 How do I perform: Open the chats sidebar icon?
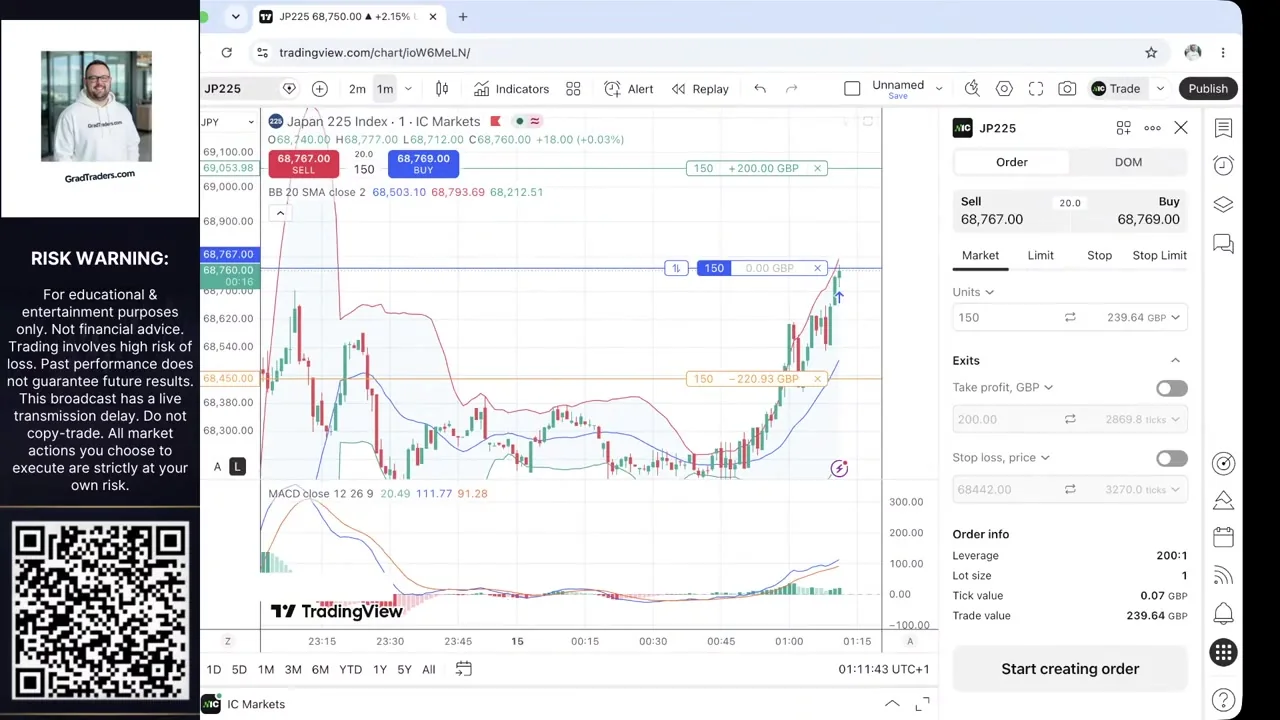point(1223,243)
